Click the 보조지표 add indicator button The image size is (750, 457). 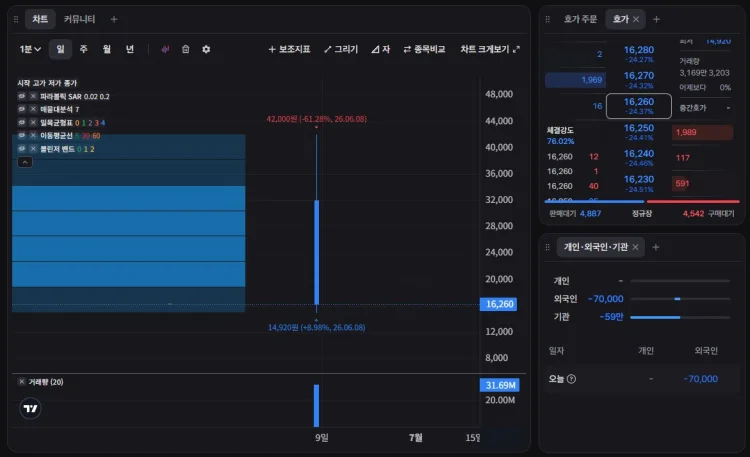(289, 49)
